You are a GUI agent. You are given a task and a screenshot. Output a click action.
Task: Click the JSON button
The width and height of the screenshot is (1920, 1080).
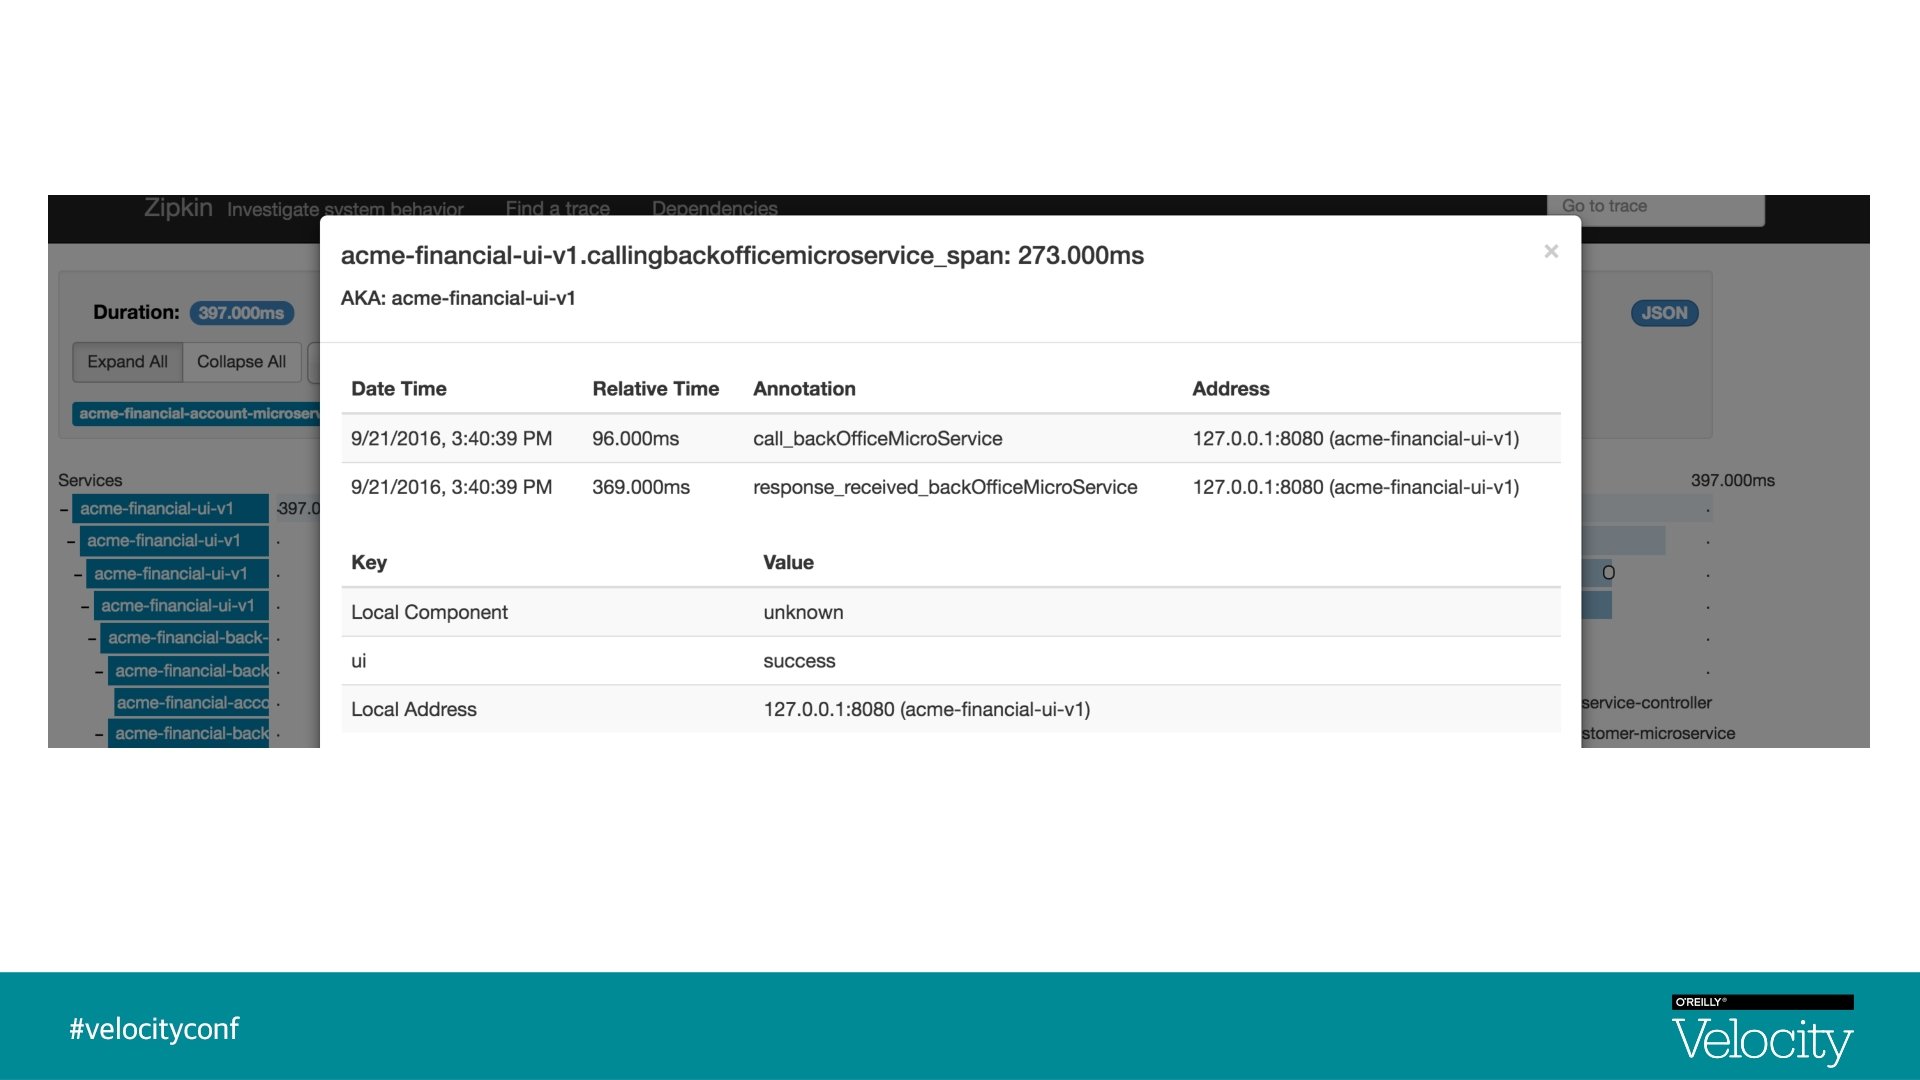pos(1664,313)
